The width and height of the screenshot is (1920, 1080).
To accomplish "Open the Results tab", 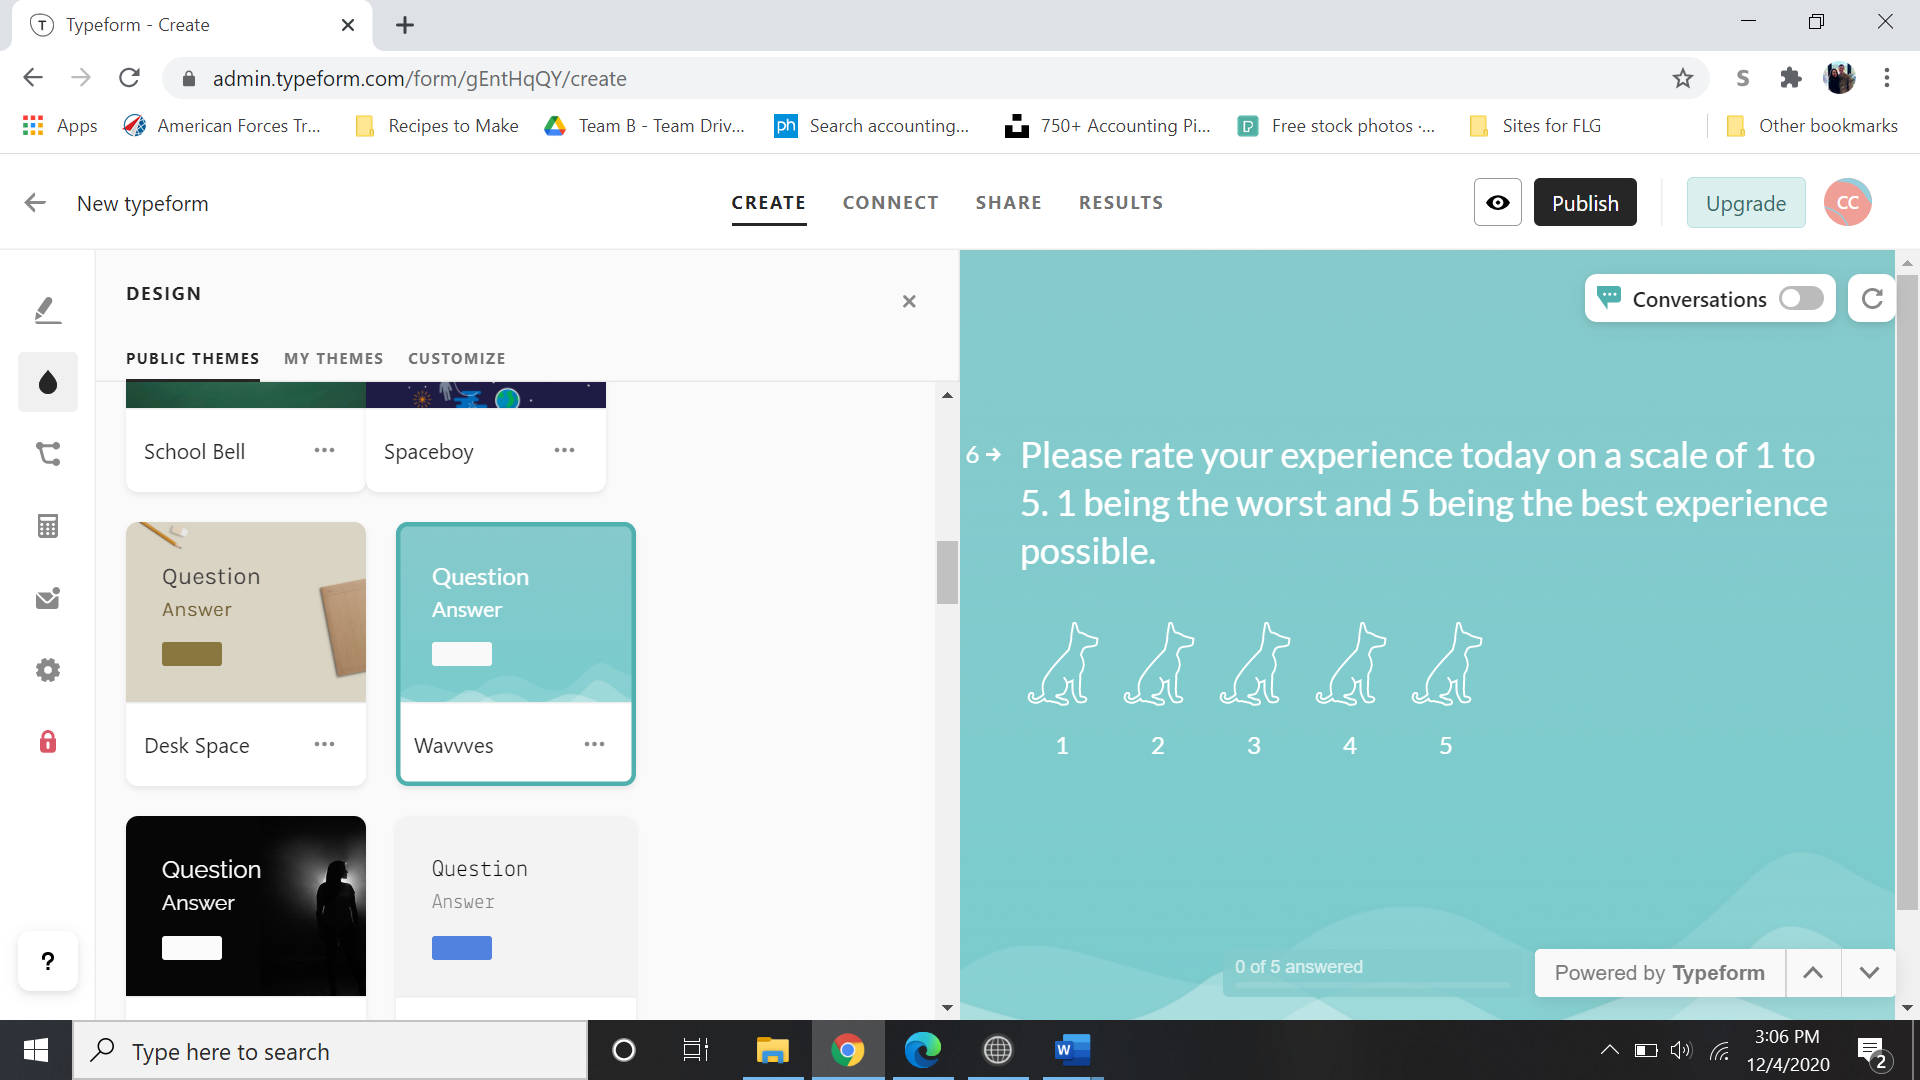I will 1120,203.
